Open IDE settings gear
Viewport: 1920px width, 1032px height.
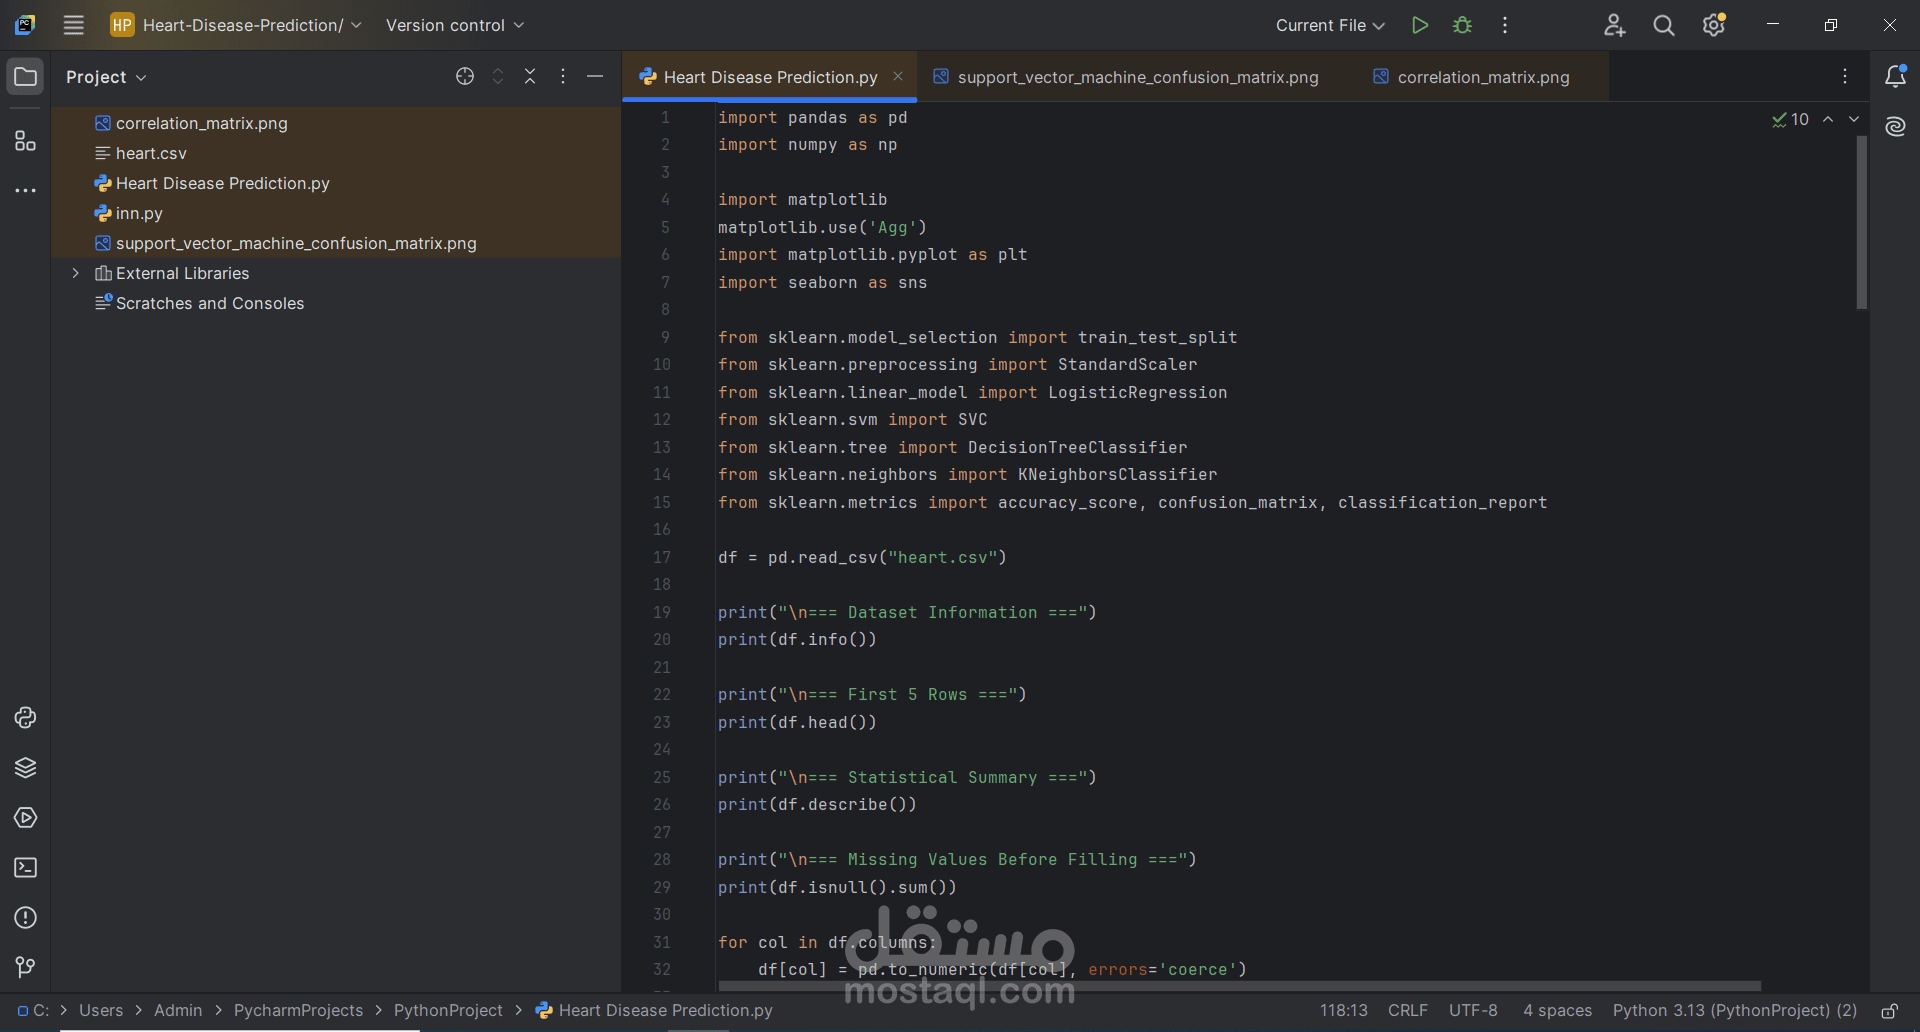coord(1714,25)
